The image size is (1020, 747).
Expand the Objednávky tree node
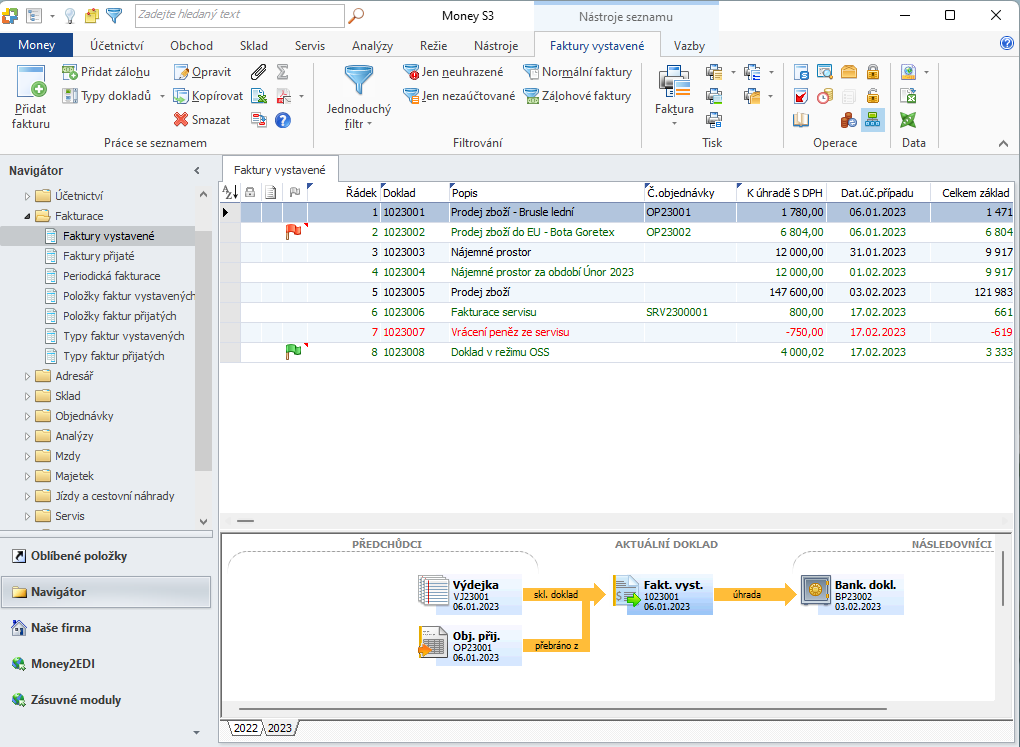pyautogui.click(x=27, y=416)
